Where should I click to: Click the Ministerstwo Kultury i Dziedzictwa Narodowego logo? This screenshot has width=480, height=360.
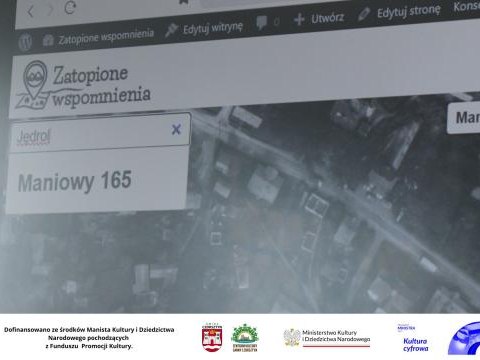click(327, 338)
